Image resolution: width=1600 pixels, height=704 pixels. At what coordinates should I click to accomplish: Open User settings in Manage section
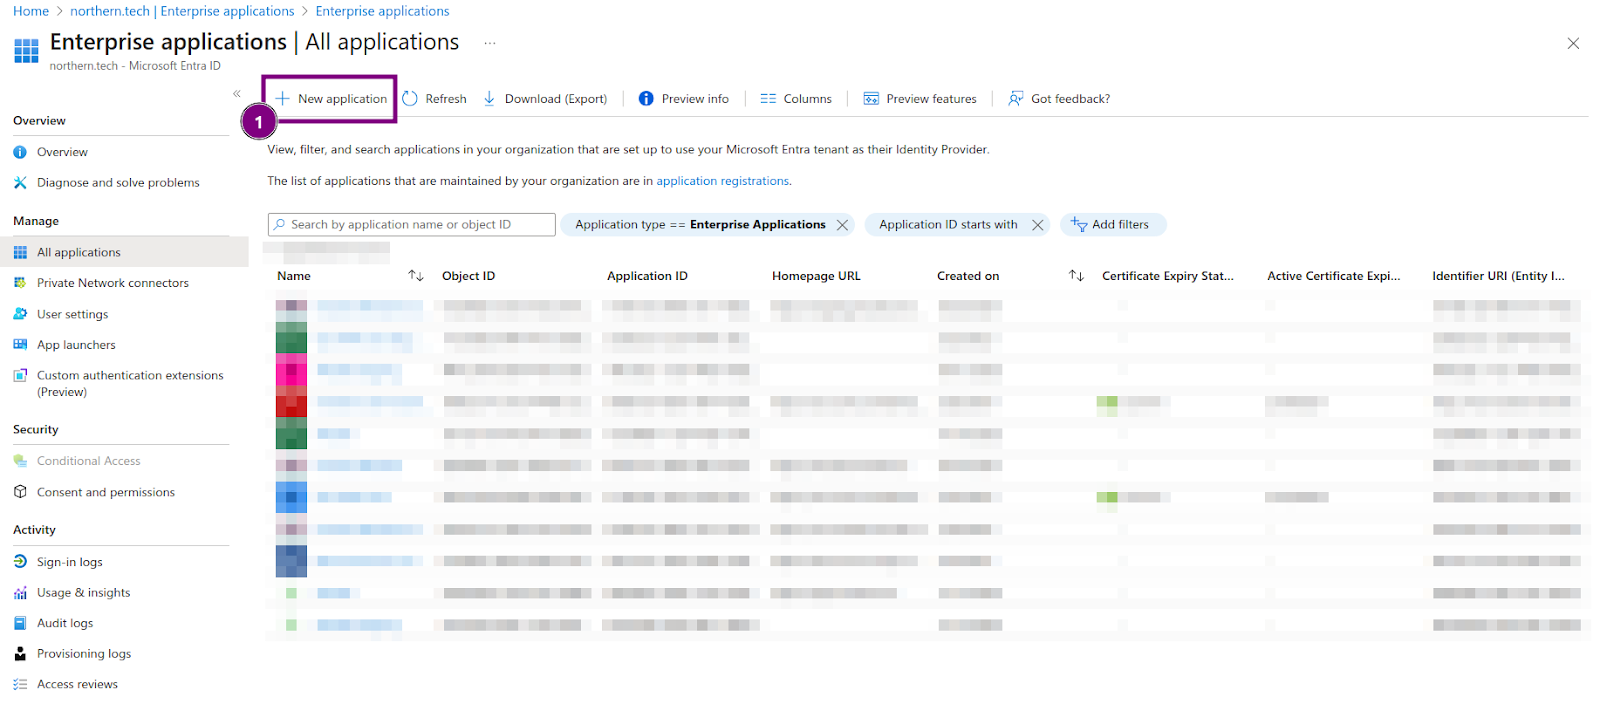pyautogui.click(x=72, y=314)
